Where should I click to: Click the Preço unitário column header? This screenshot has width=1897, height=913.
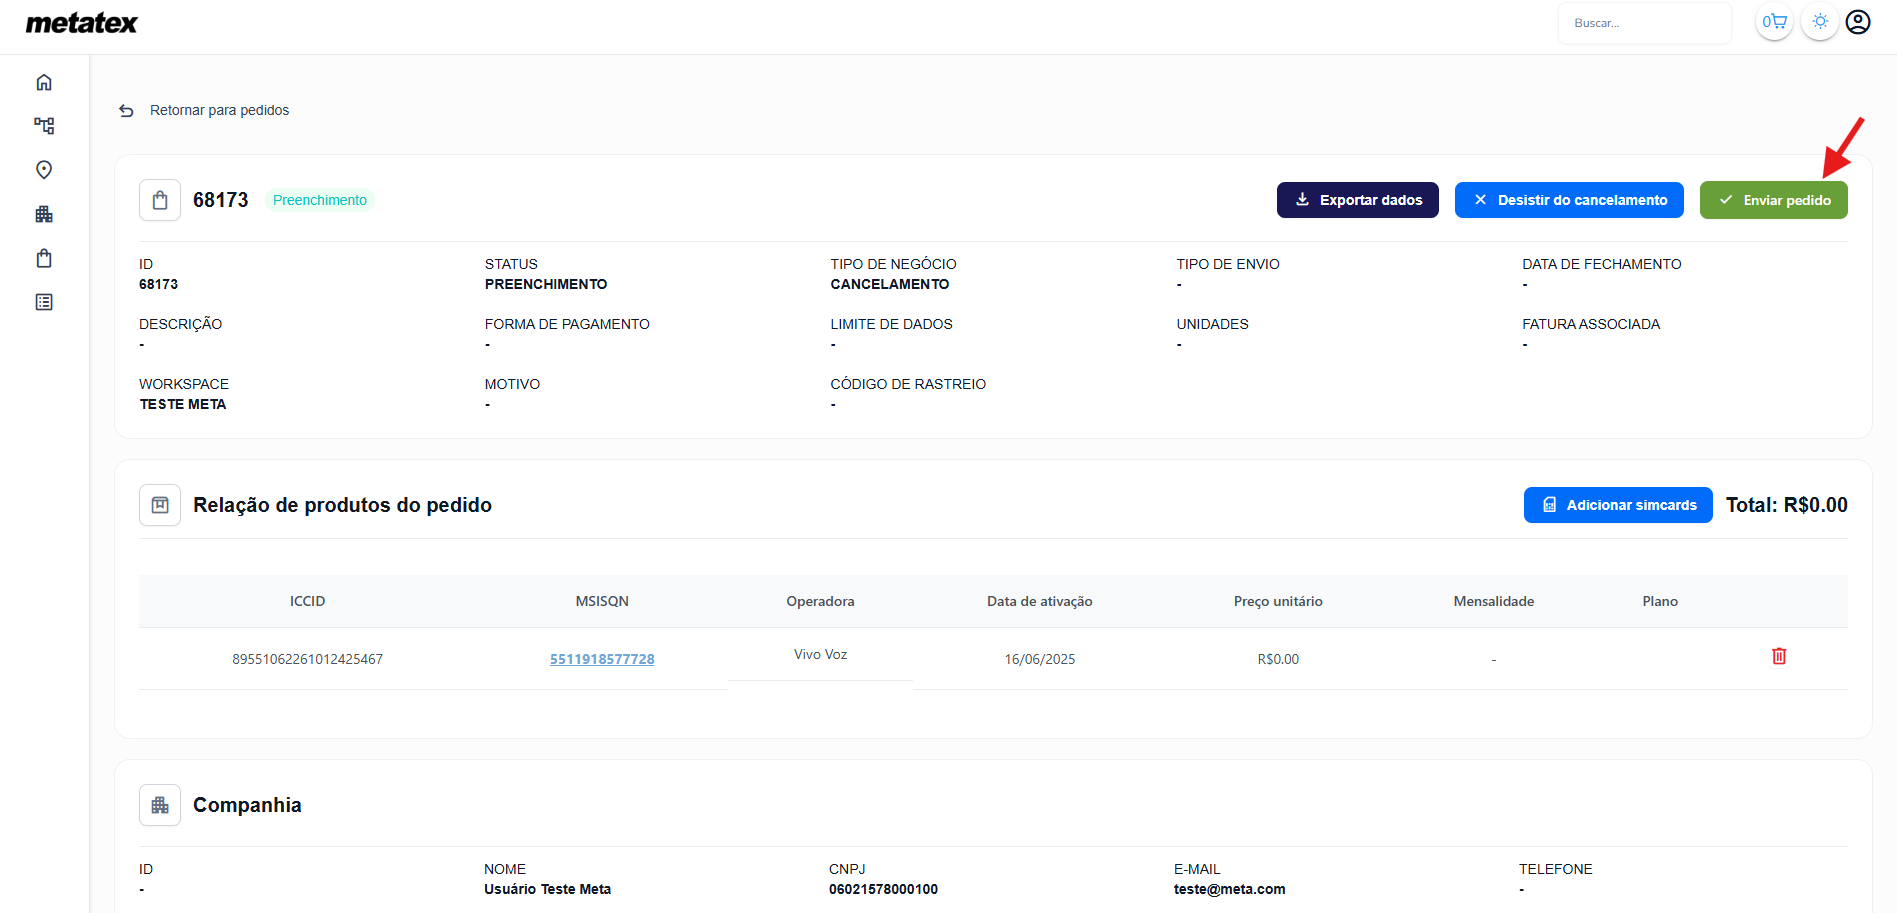coord(1278,601)
